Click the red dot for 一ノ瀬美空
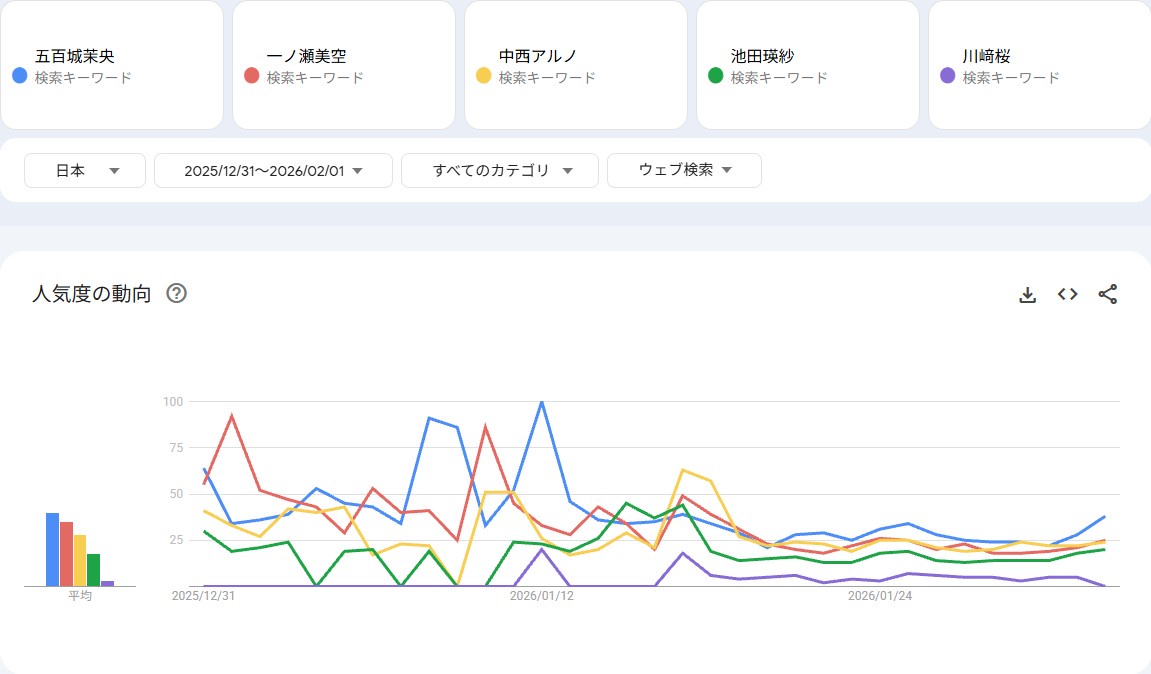1151x674 pixels. [252, 75]
